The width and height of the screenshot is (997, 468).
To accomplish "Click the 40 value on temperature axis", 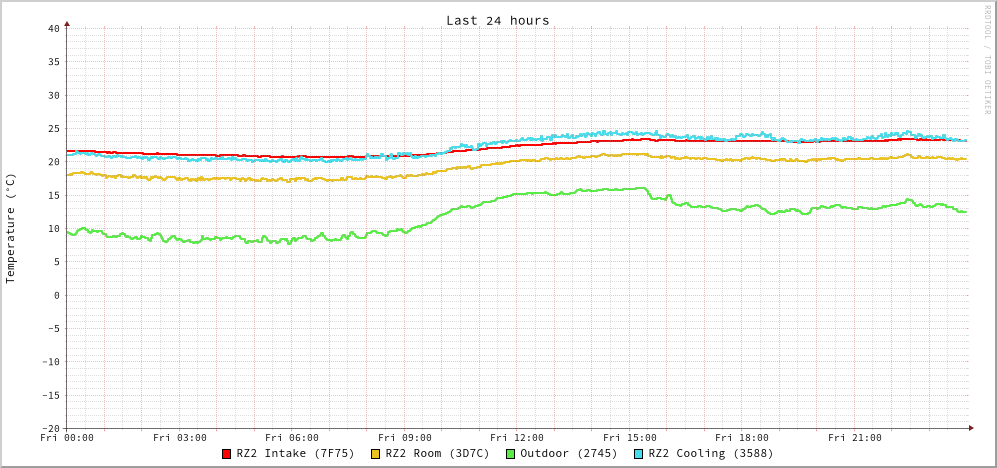I will point(54,28).
